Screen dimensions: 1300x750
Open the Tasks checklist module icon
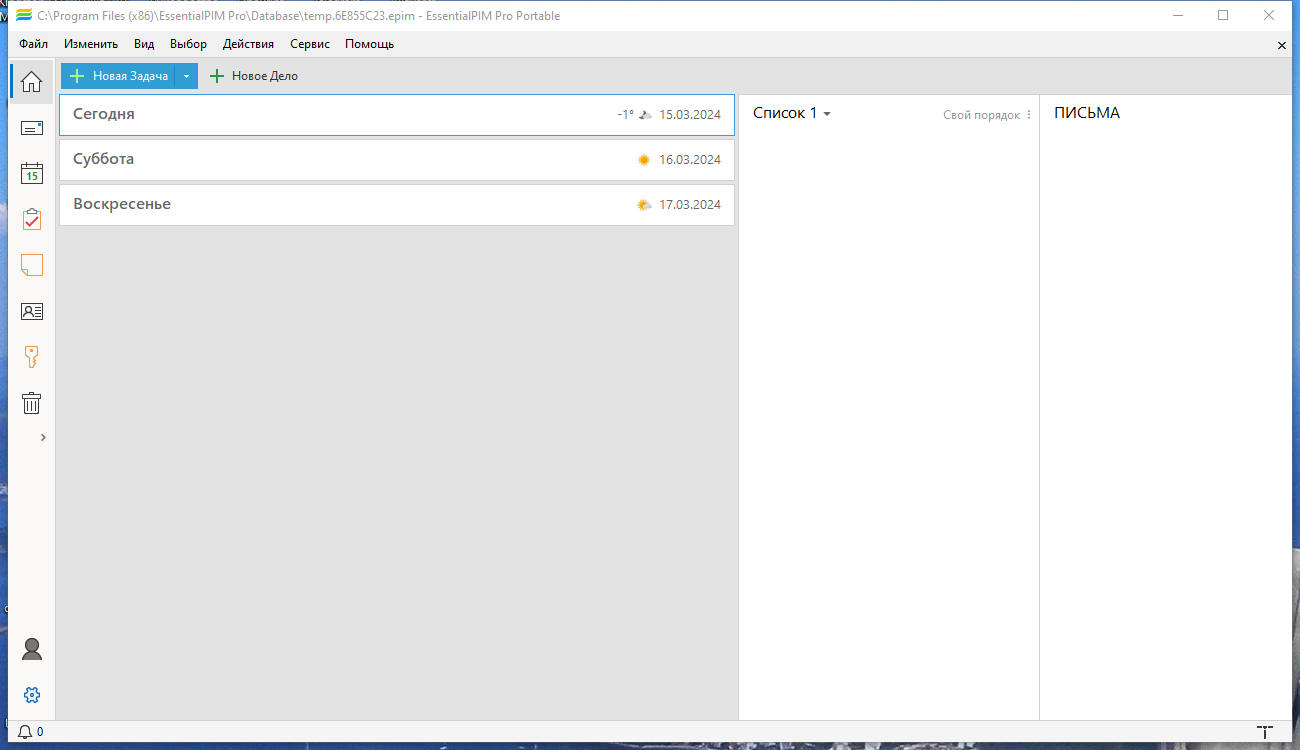pos(32,219)
